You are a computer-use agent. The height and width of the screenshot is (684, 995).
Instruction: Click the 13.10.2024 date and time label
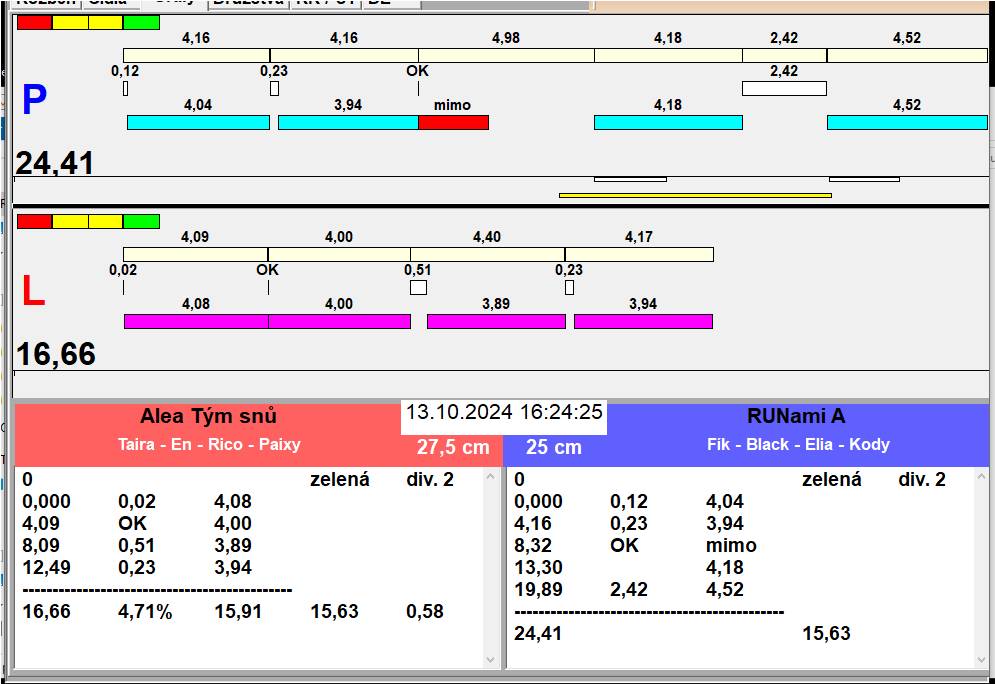(504, 412)
